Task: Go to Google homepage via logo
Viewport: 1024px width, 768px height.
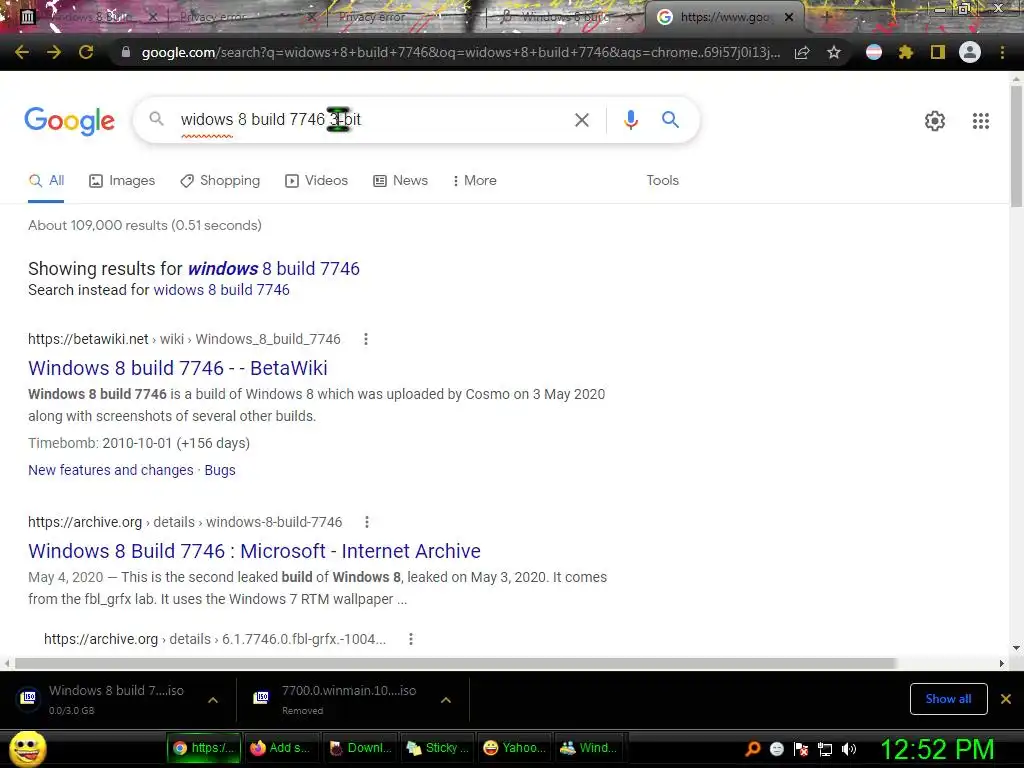Action: point(69,121)
